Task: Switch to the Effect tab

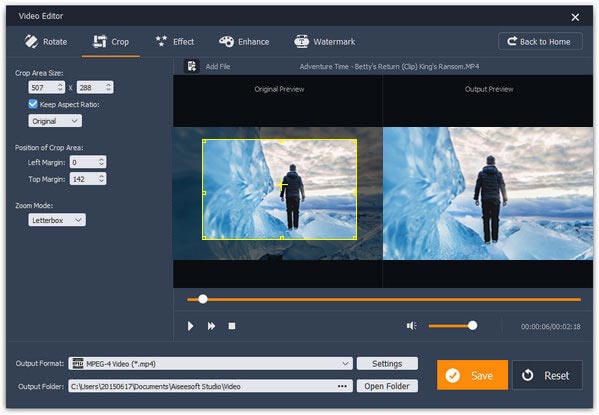Action: click(x=175, y=42)
